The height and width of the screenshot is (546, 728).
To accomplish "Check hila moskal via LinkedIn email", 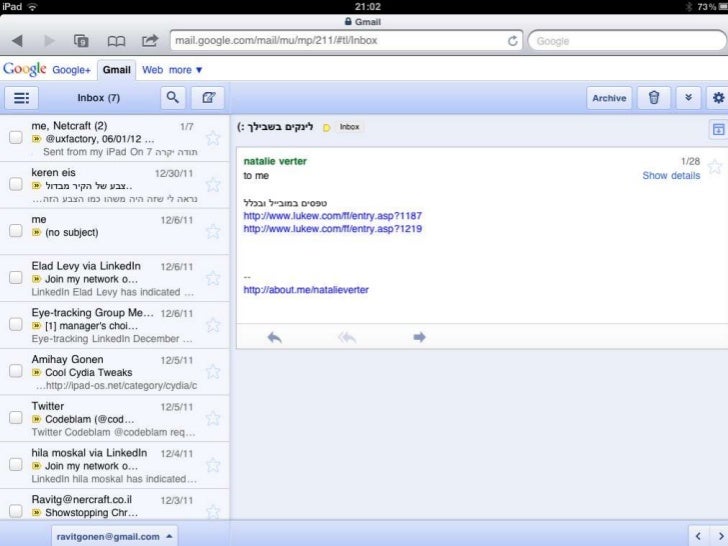I will [16, 464].
